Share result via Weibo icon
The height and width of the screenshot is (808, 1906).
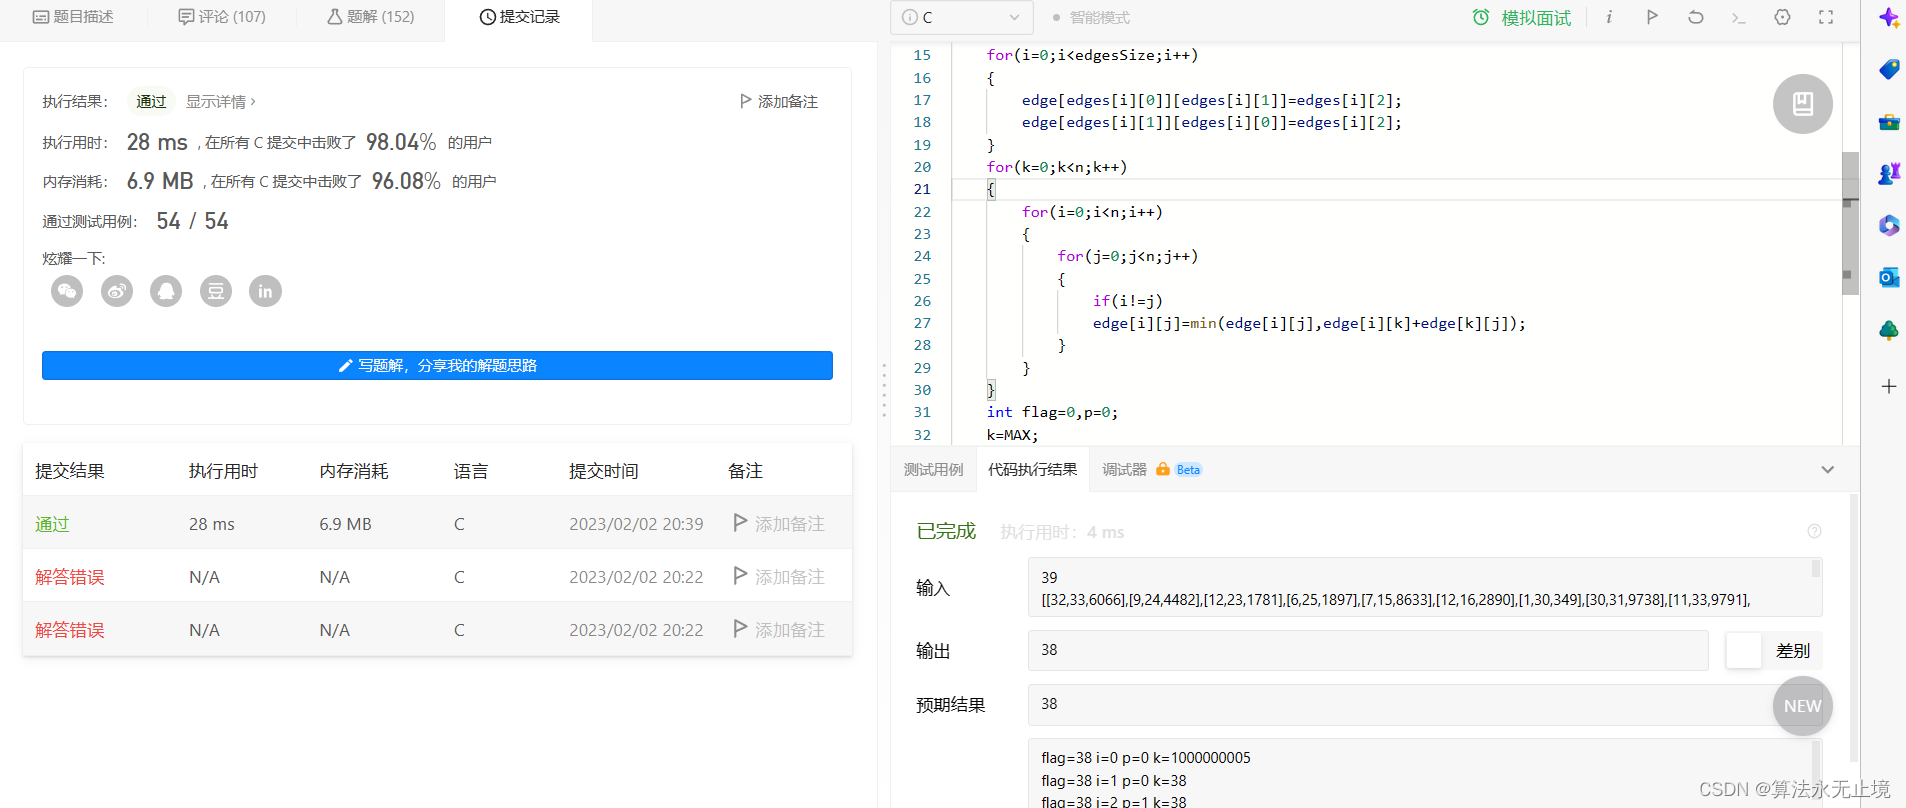[x=117, y=291]
